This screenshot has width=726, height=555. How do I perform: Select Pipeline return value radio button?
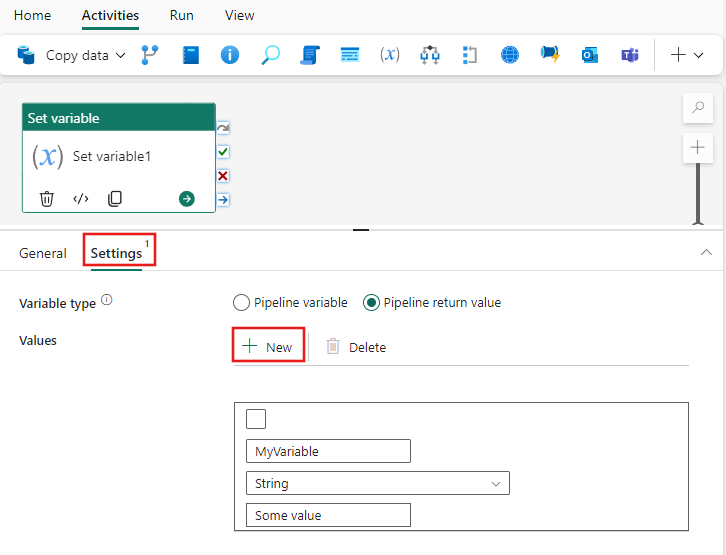point(371,303)
